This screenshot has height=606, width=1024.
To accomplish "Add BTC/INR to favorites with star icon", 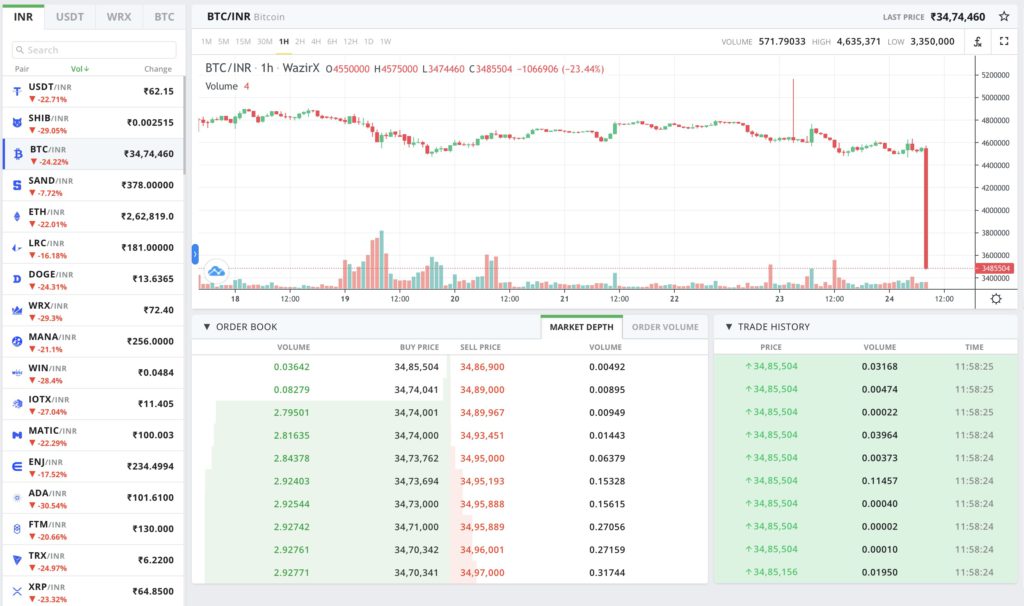I will pyautogui.click(x=1004, y=16).
